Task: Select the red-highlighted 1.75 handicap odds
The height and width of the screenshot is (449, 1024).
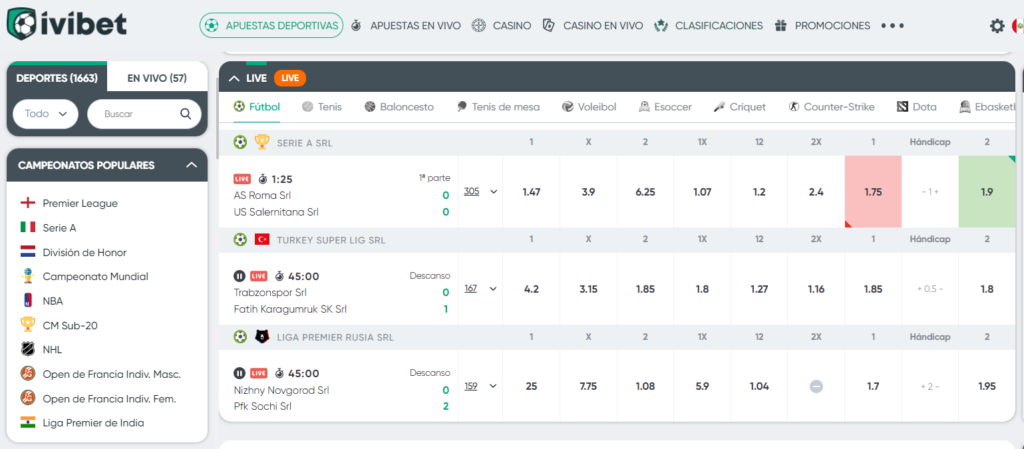Action: [873, 192]
